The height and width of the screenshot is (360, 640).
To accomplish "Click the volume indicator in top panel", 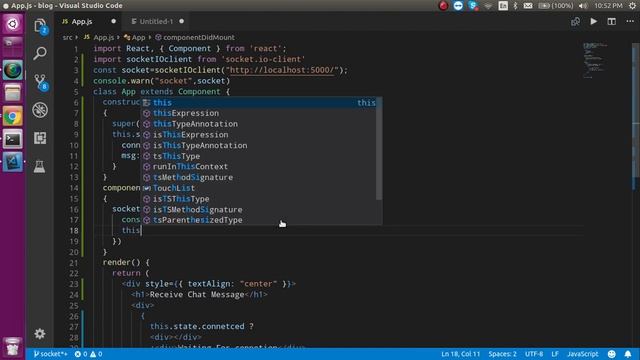I will [x=583, y=6].
